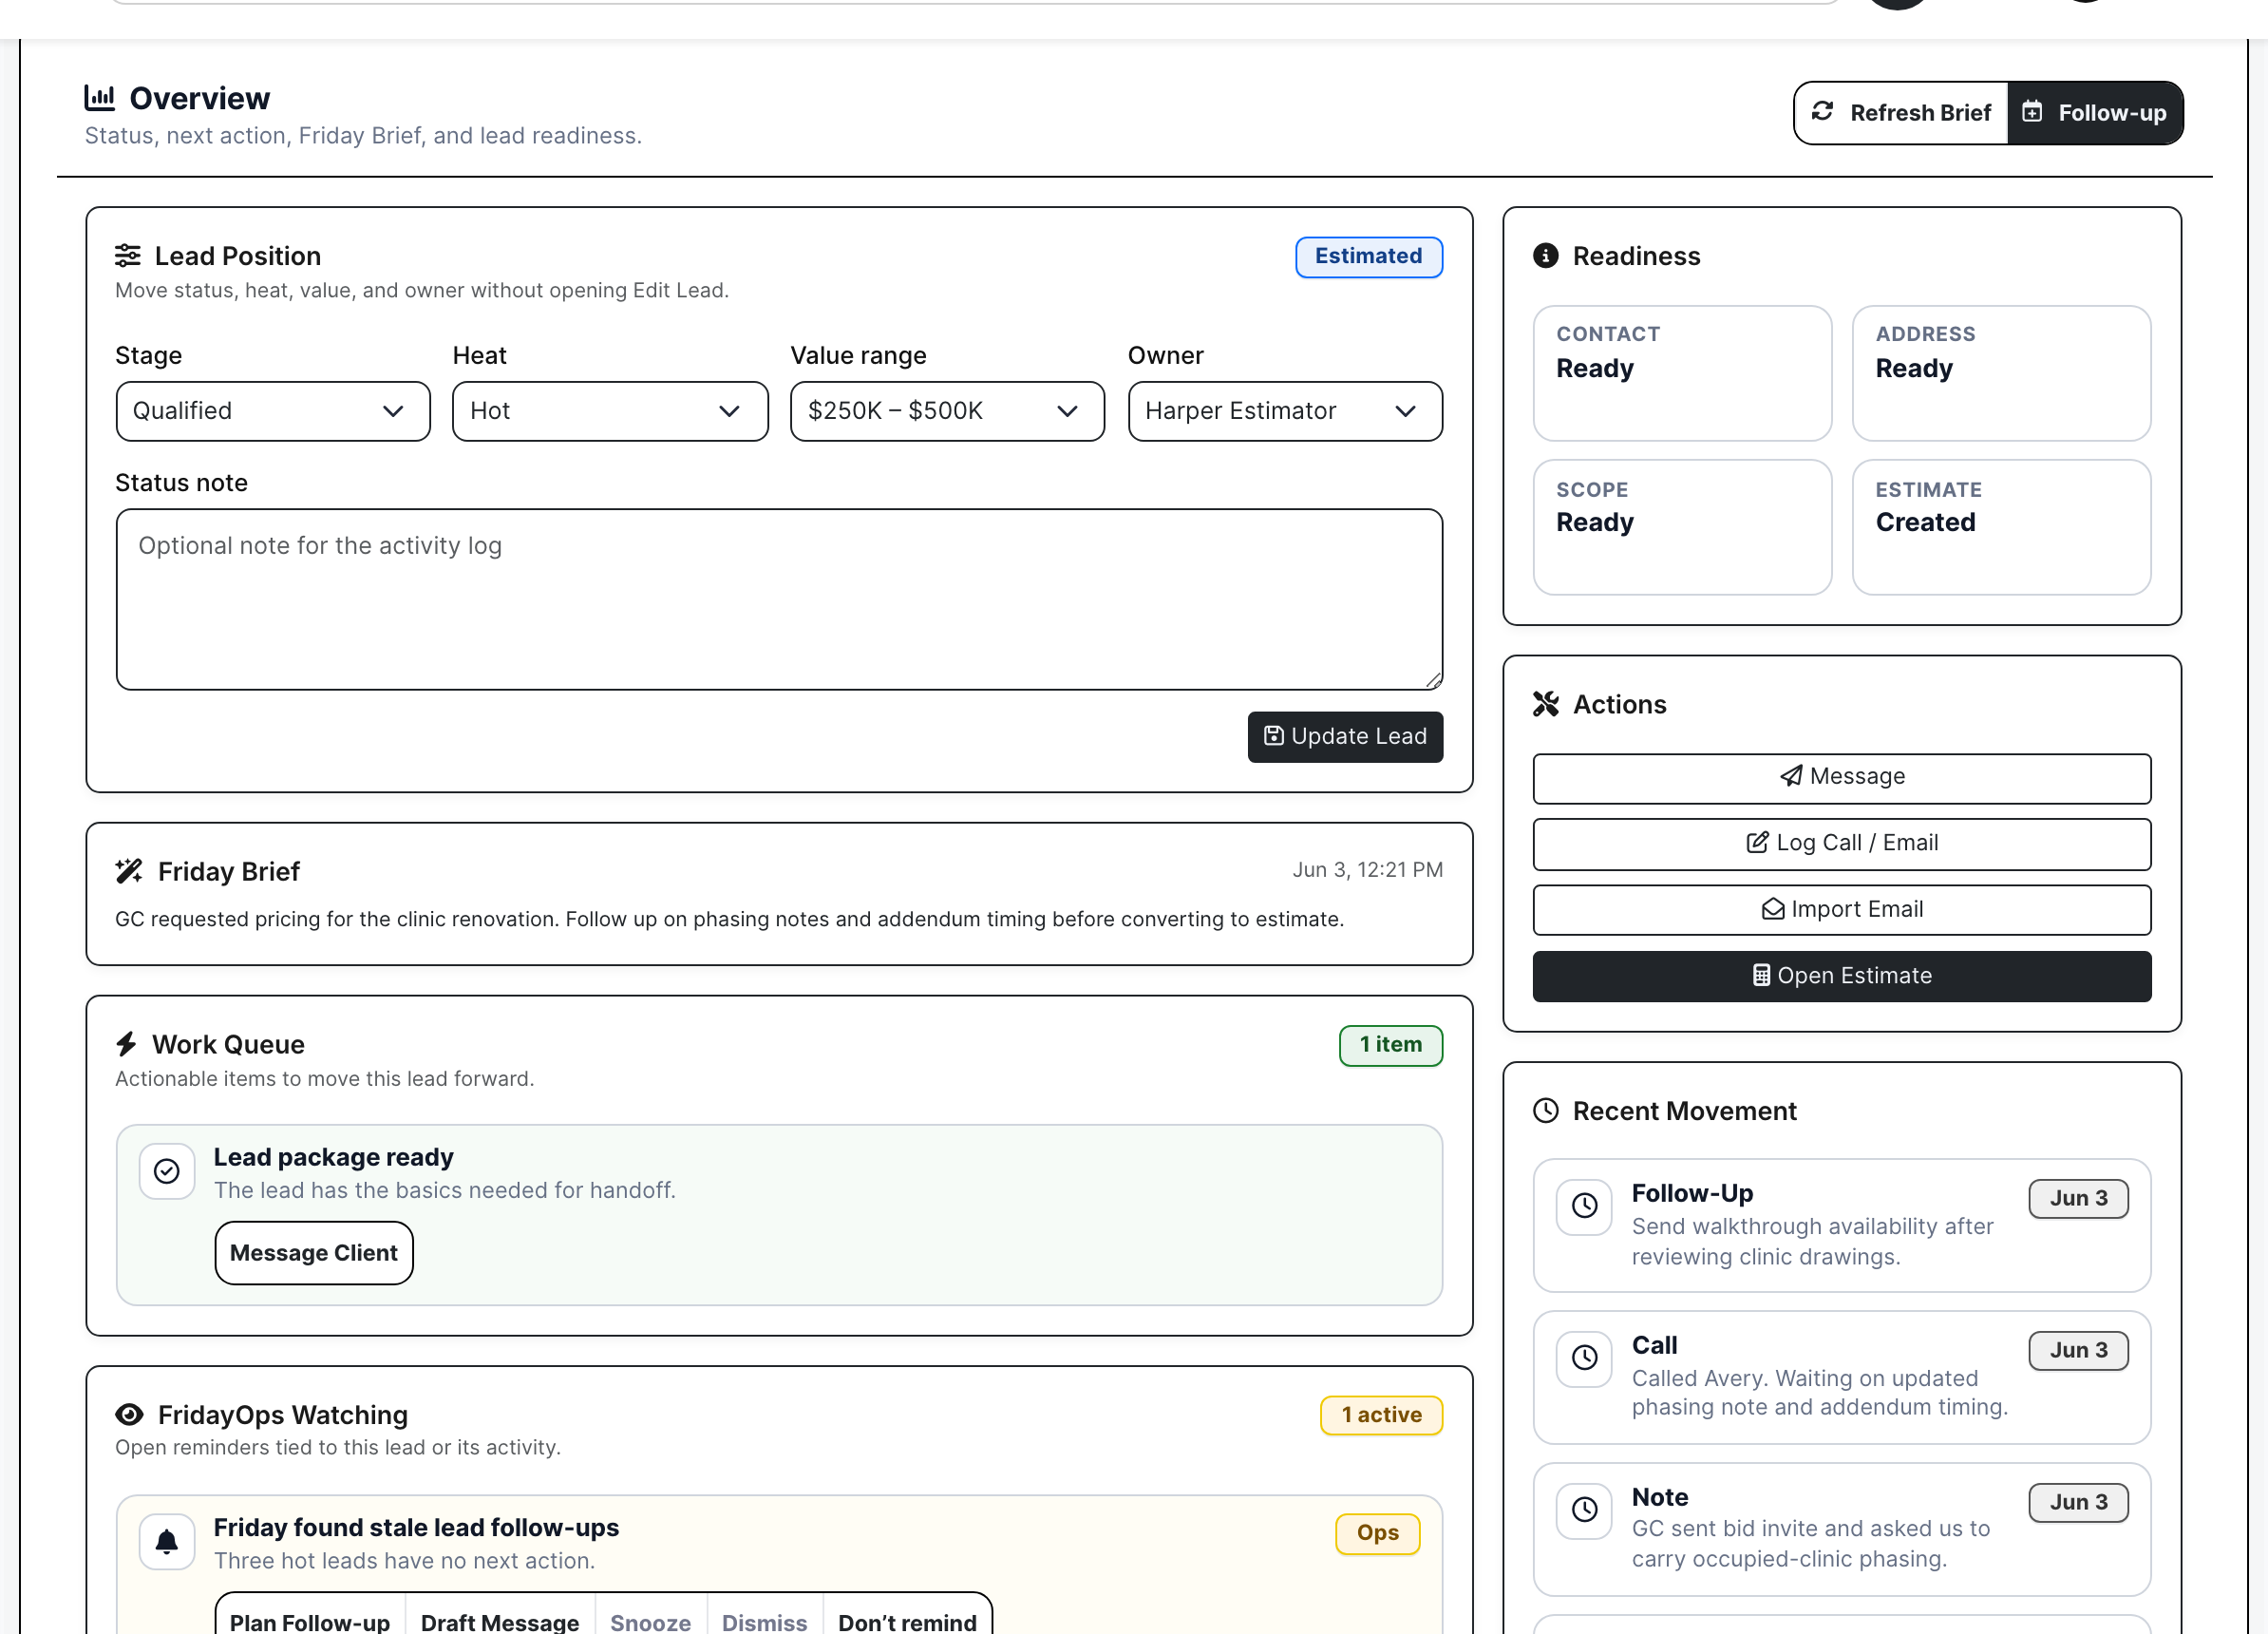Click the clock icon beside Note entry

(1584, 1509)
